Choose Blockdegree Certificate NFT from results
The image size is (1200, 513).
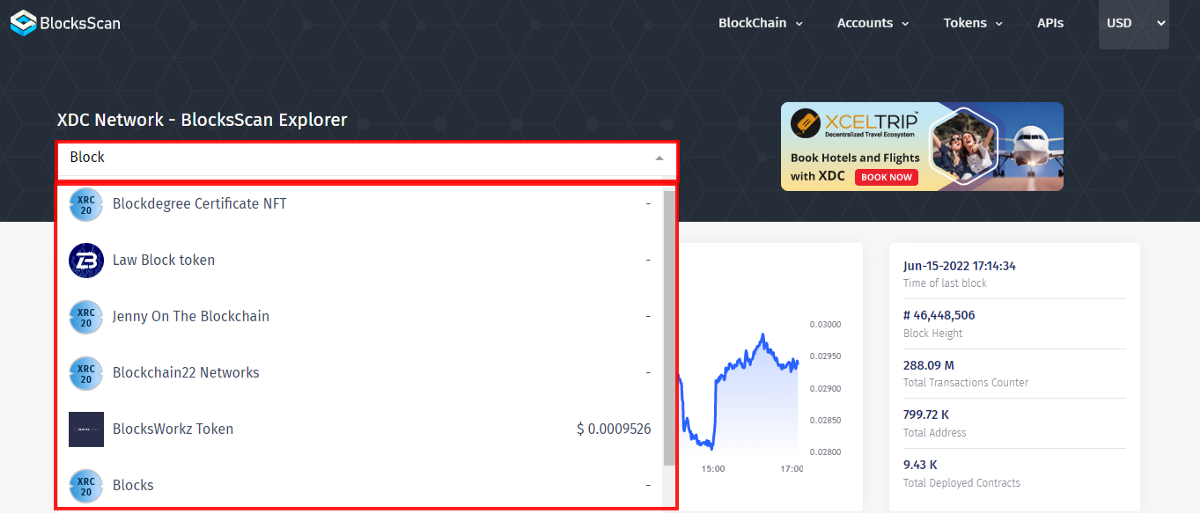click(360, 204)
